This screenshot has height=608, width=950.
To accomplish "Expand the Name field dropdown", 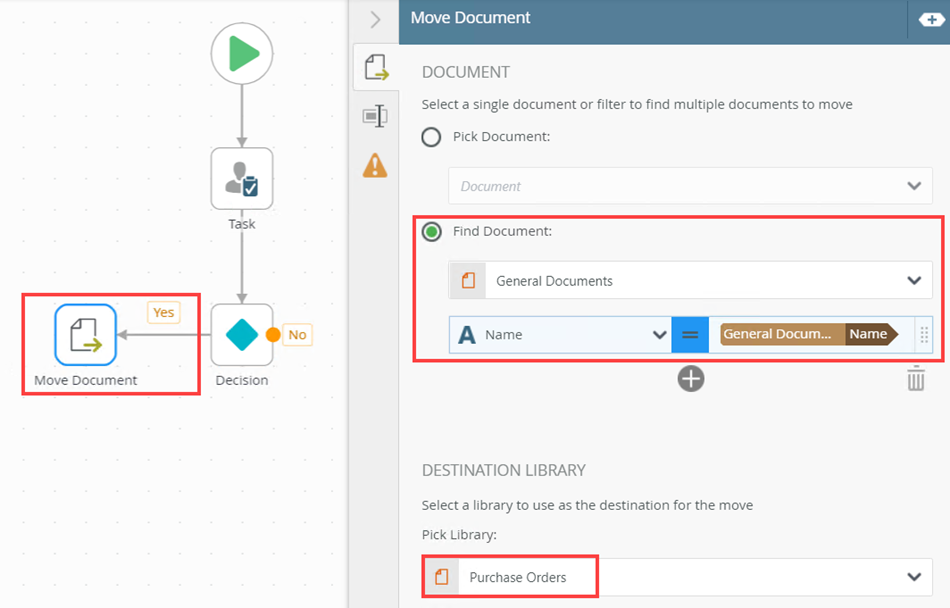I will [x=659, y=335].
